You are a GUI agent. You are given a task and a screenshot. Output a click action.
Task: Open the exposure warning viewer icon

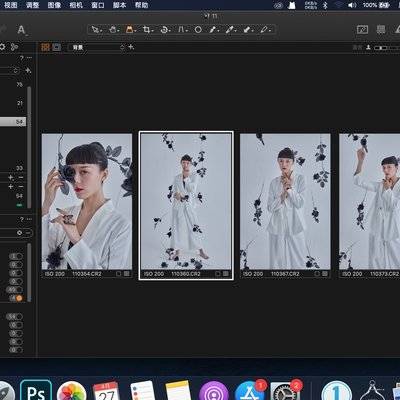tap(362, 30)
